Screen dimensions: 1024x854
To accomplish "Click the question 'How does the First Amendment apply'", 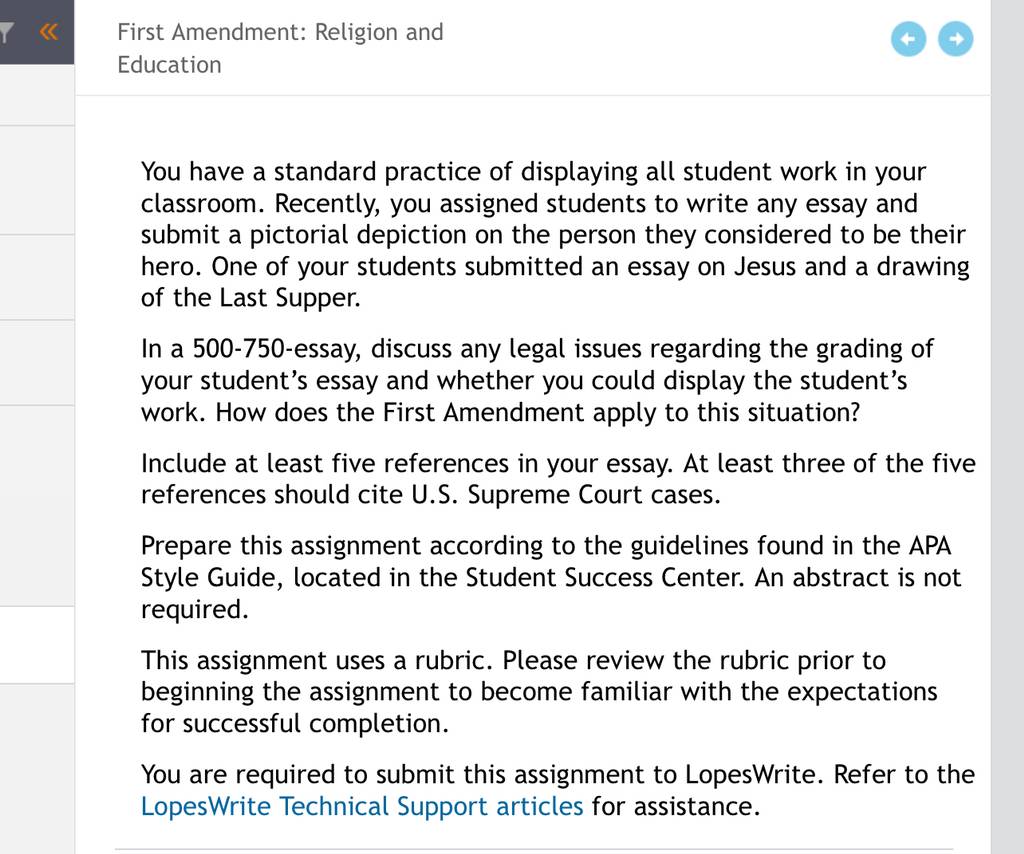I will click(538, 413).
